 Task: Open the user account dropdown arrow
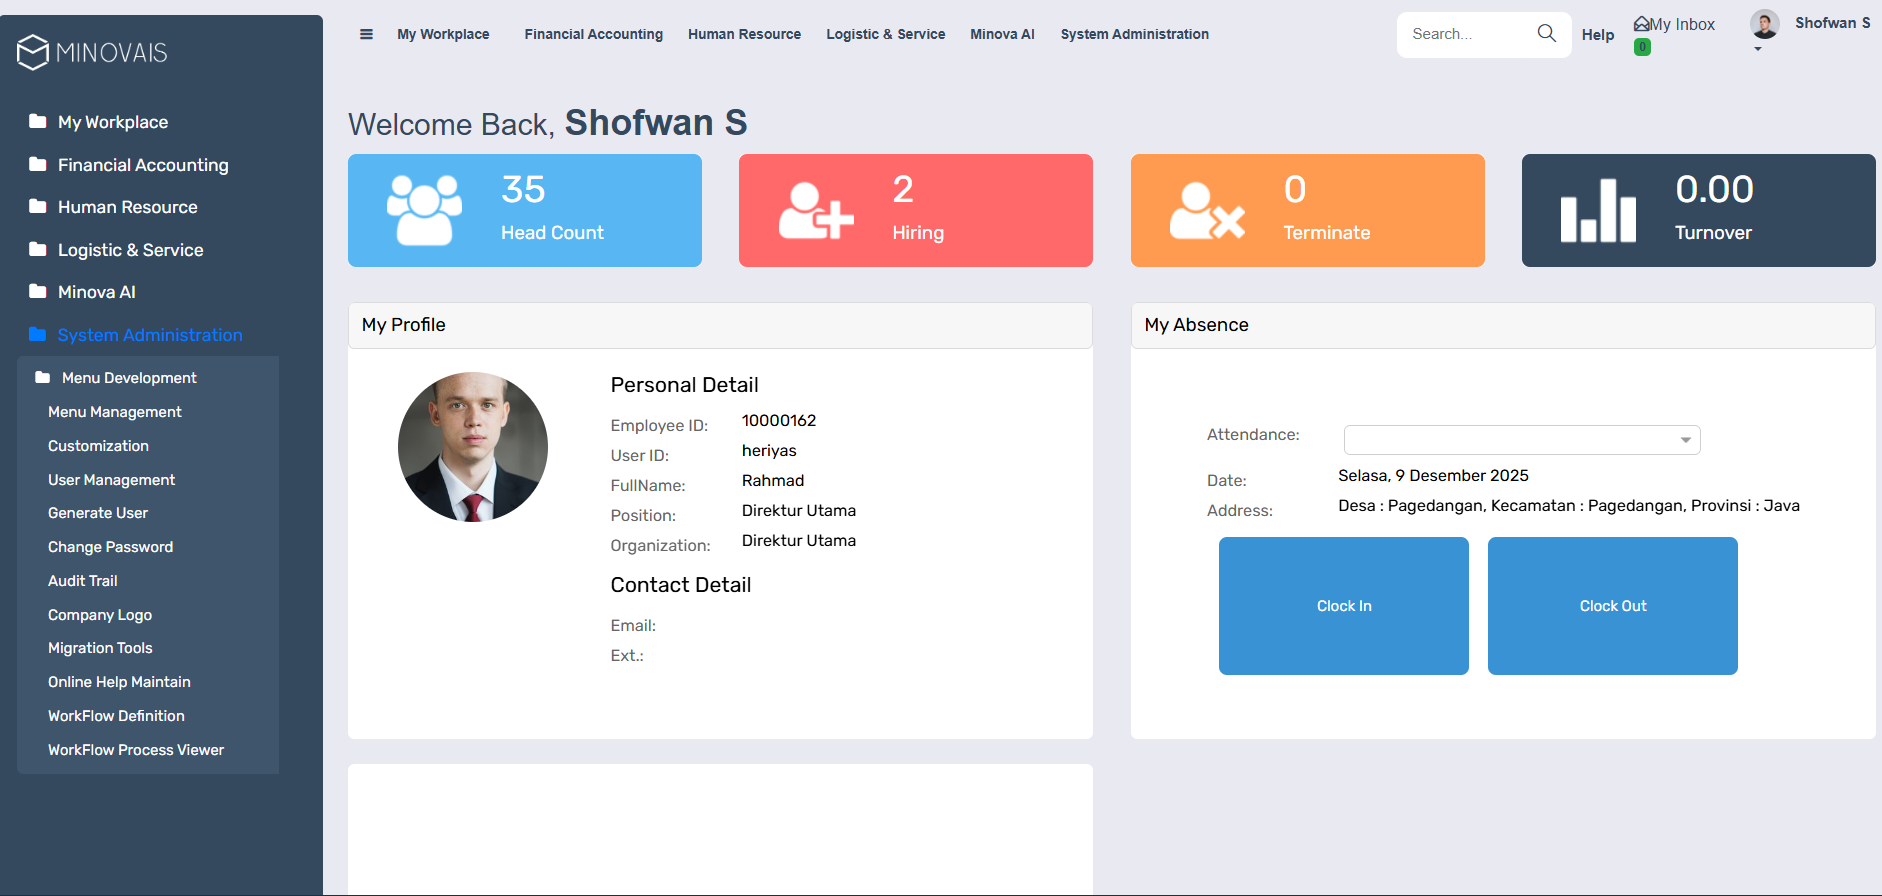click(1758, 49)
